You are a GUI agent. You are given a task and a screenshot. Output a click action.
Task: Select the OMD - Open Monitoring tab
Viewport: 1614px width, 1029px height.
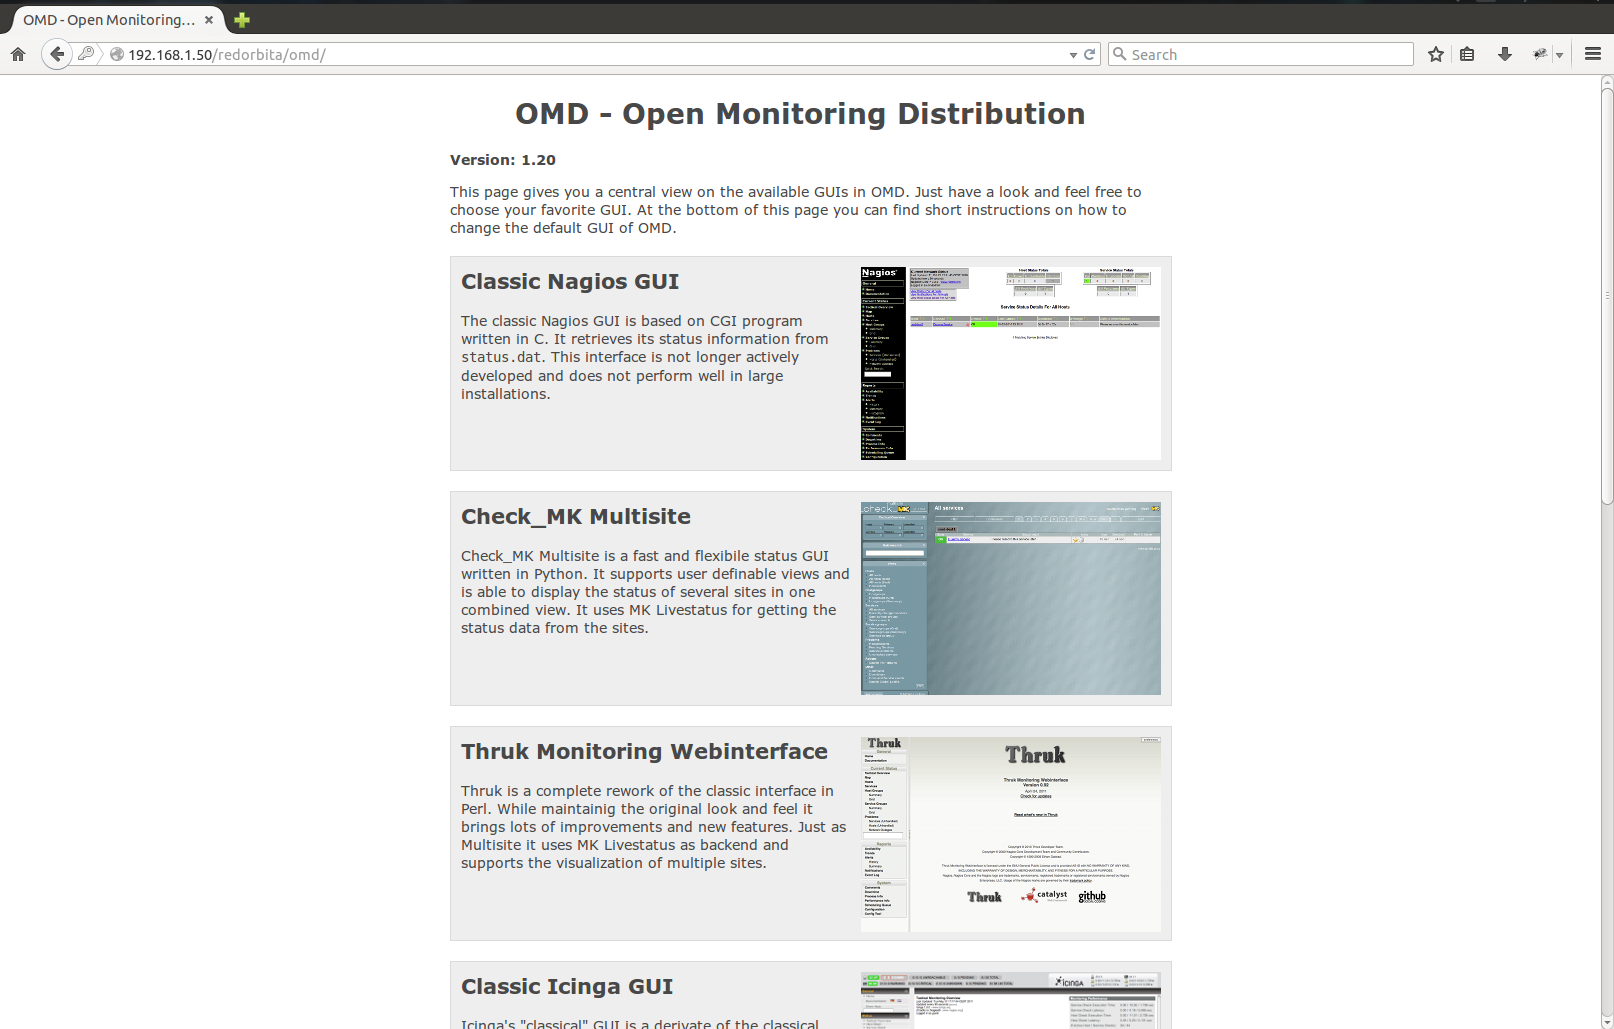point(108,20)
